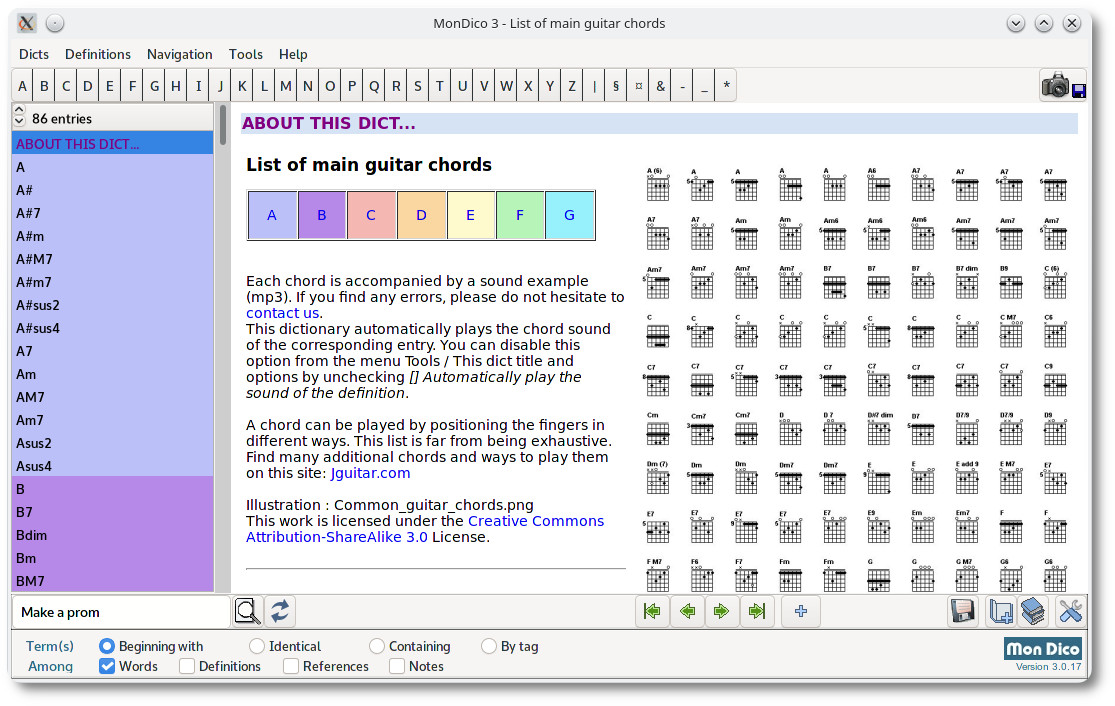Screen dimensions: 1115x706
Task: Click the search magnifier icon
Action: [247, 611]
